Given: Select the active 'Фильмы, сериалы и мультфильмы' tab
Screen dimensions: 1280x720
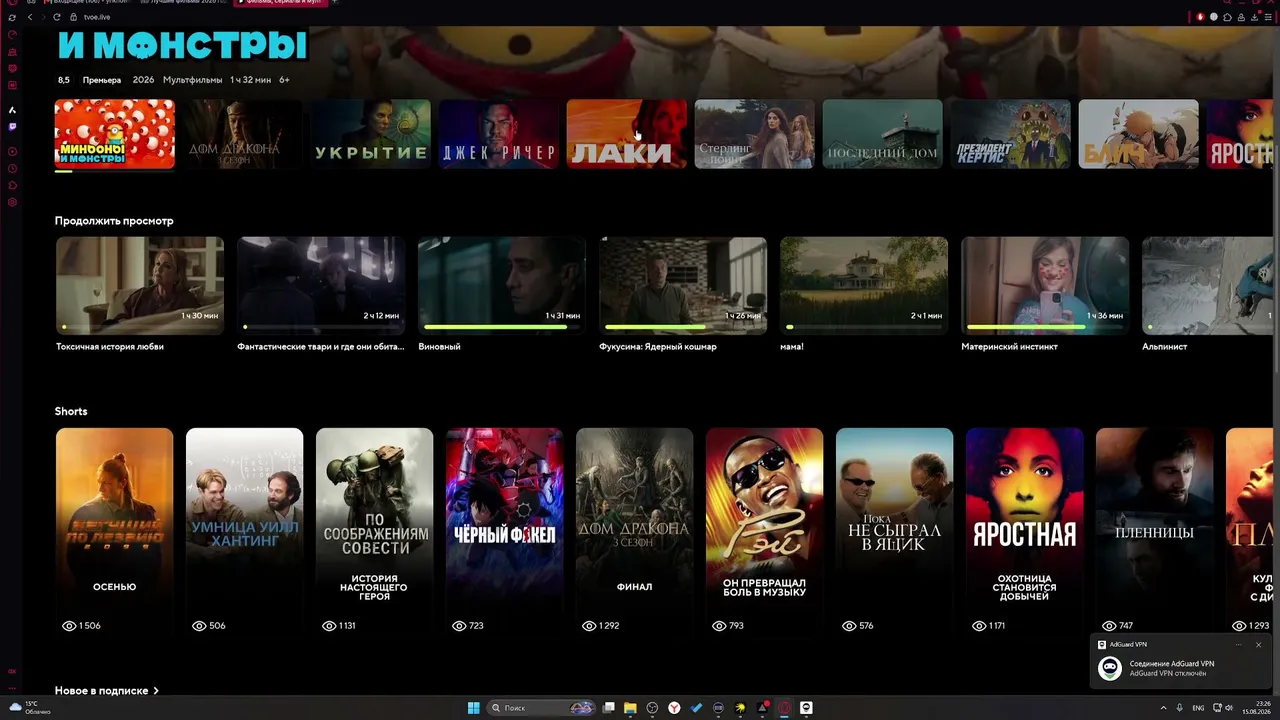Looking at the screenshot, I should click(283, 3).
